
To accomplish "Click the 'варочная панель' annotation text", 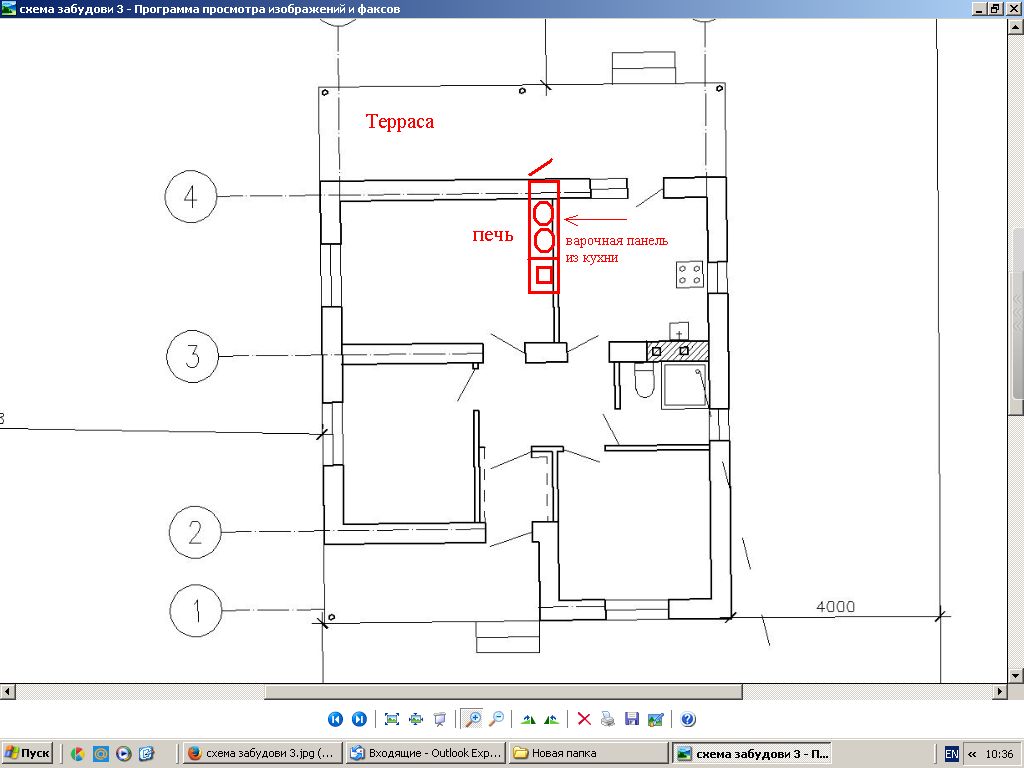I will pyautogui.click(x=616, y=240).
